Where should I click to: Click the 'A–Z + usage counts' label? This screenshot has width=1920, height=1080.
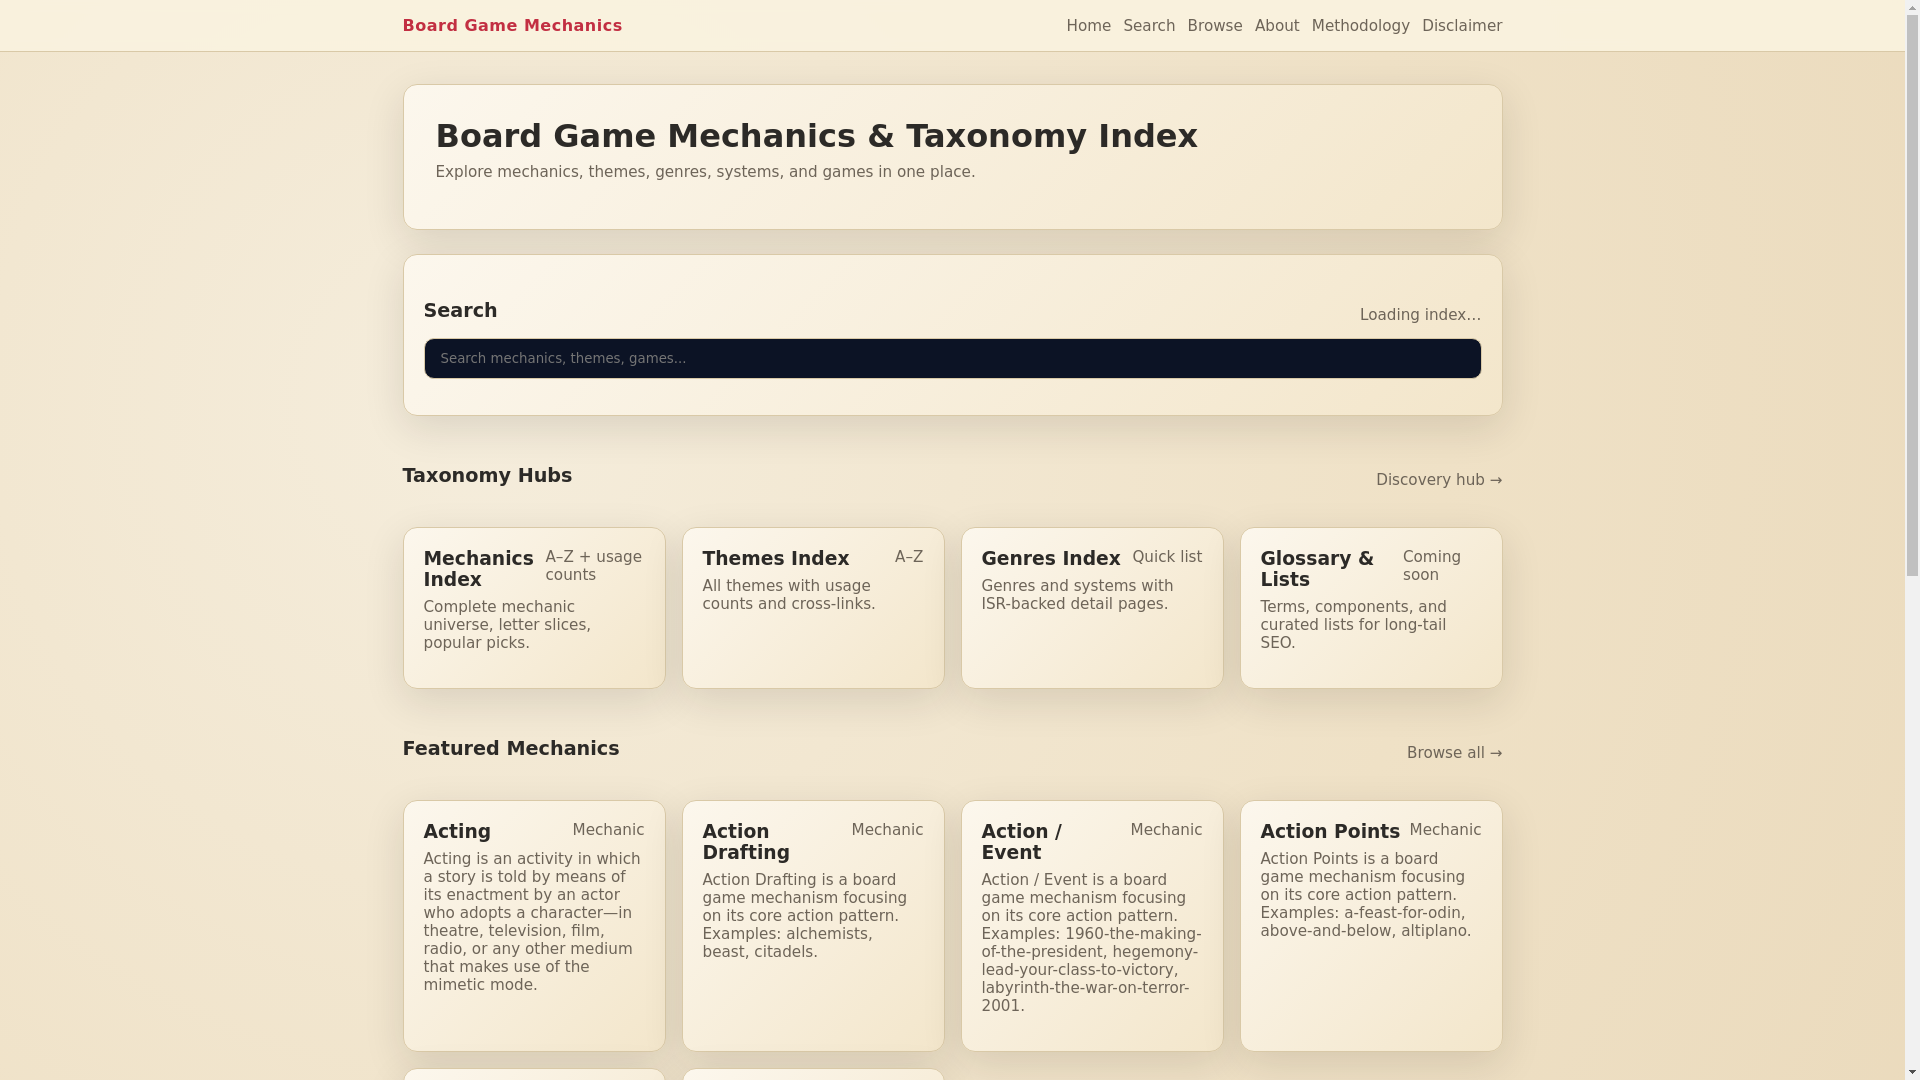point(594,566)
